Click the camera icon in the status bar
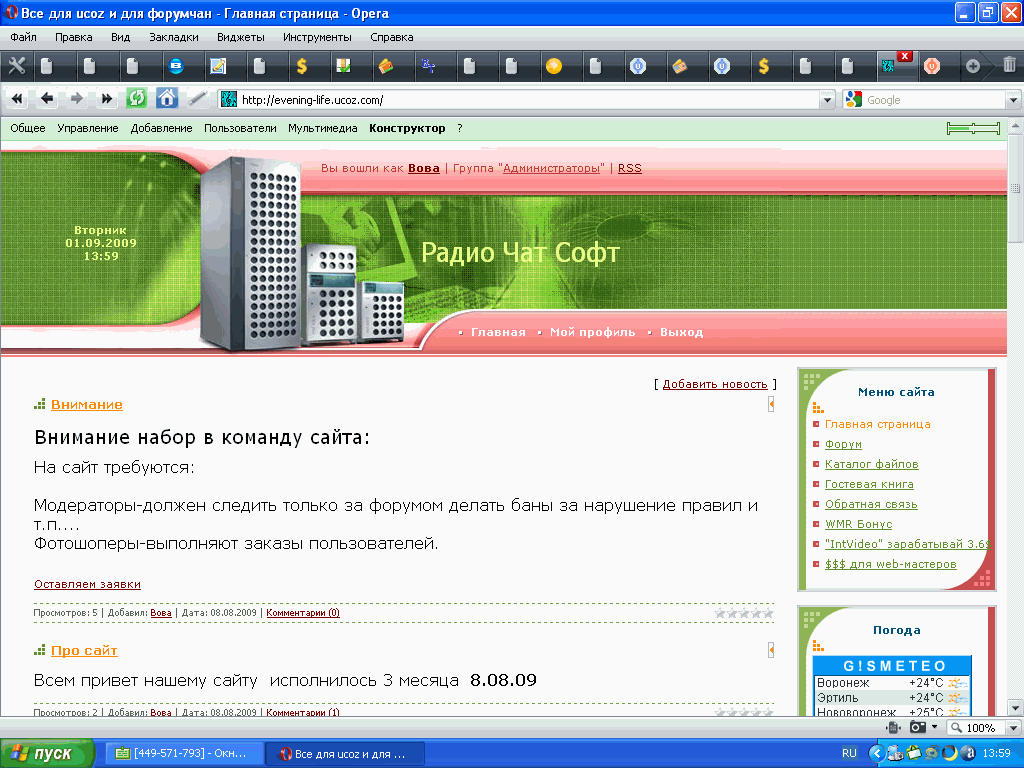Image resolution: width=1024 pixels, height=768 pixels. tap(918, 728)
